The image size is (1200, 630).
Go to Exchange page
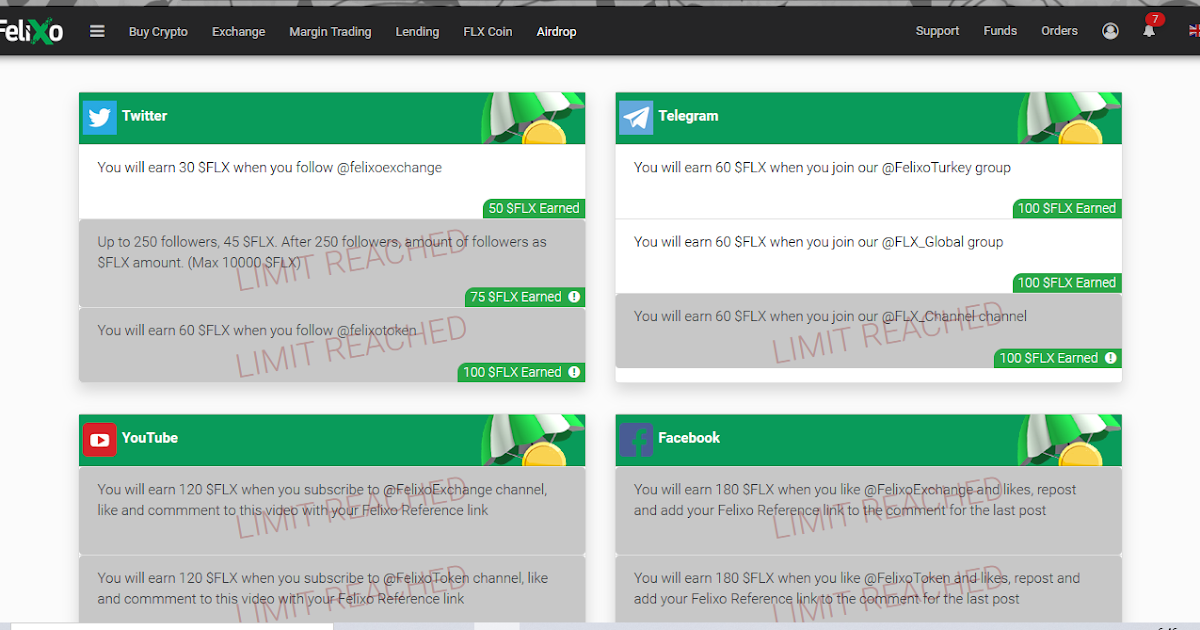click(x=239, y=32)
